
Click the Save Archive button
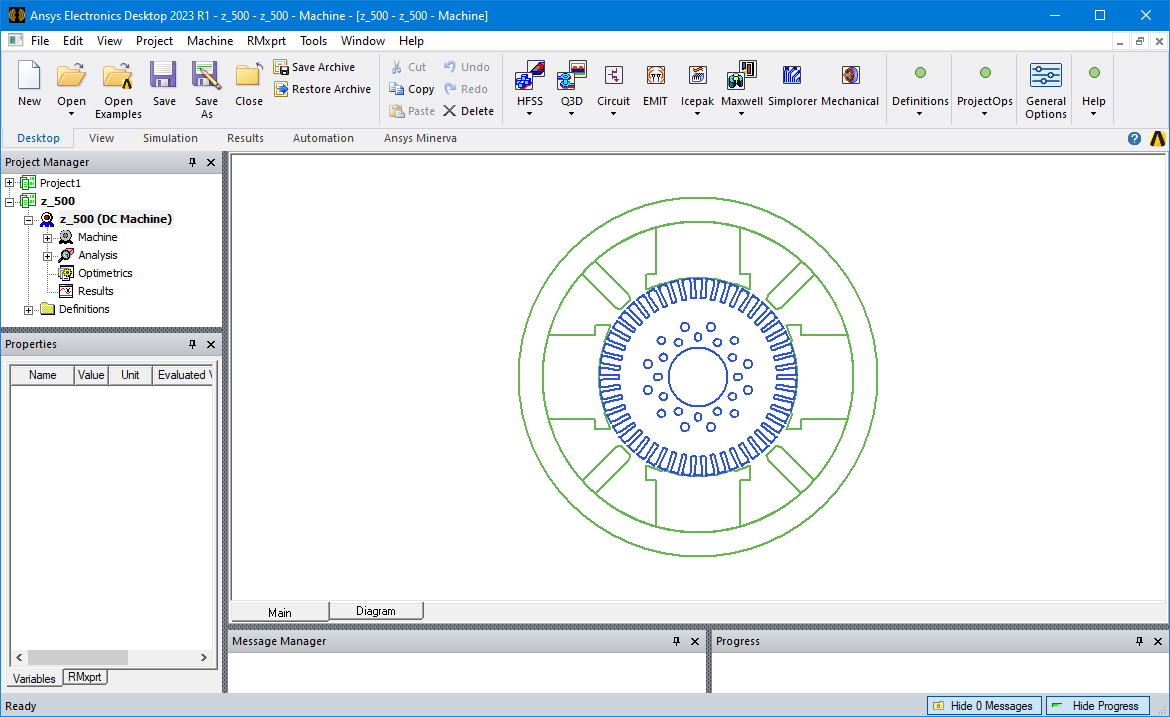click(x=314, y=67)
